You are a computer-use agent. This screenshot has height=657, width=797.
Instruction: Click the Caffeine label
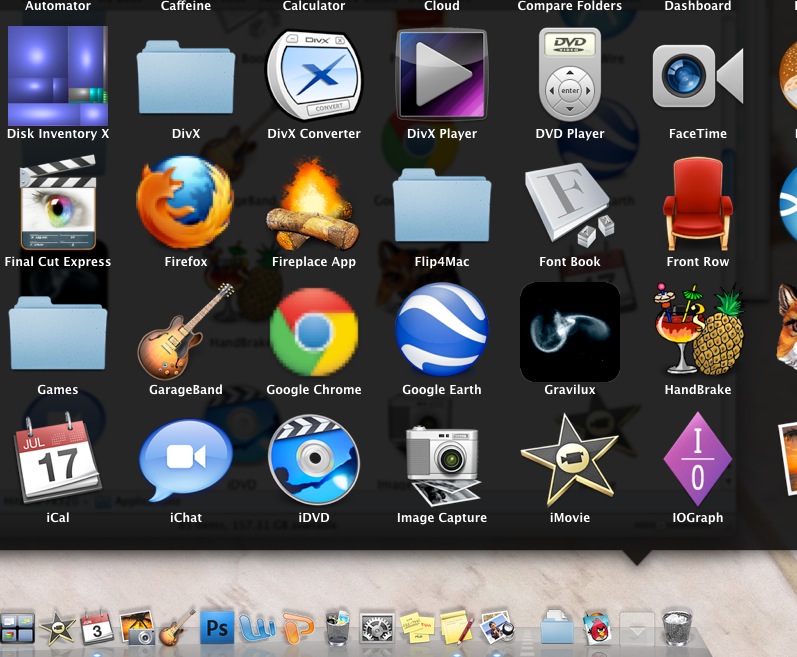(x=186, y=6)
